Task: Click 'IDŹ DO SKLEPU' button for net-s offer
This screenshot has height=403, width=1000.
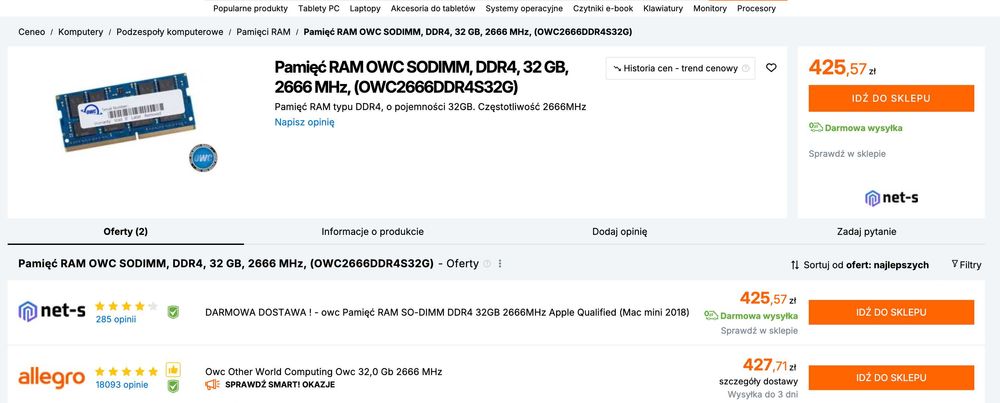Action: click(891, 312)
